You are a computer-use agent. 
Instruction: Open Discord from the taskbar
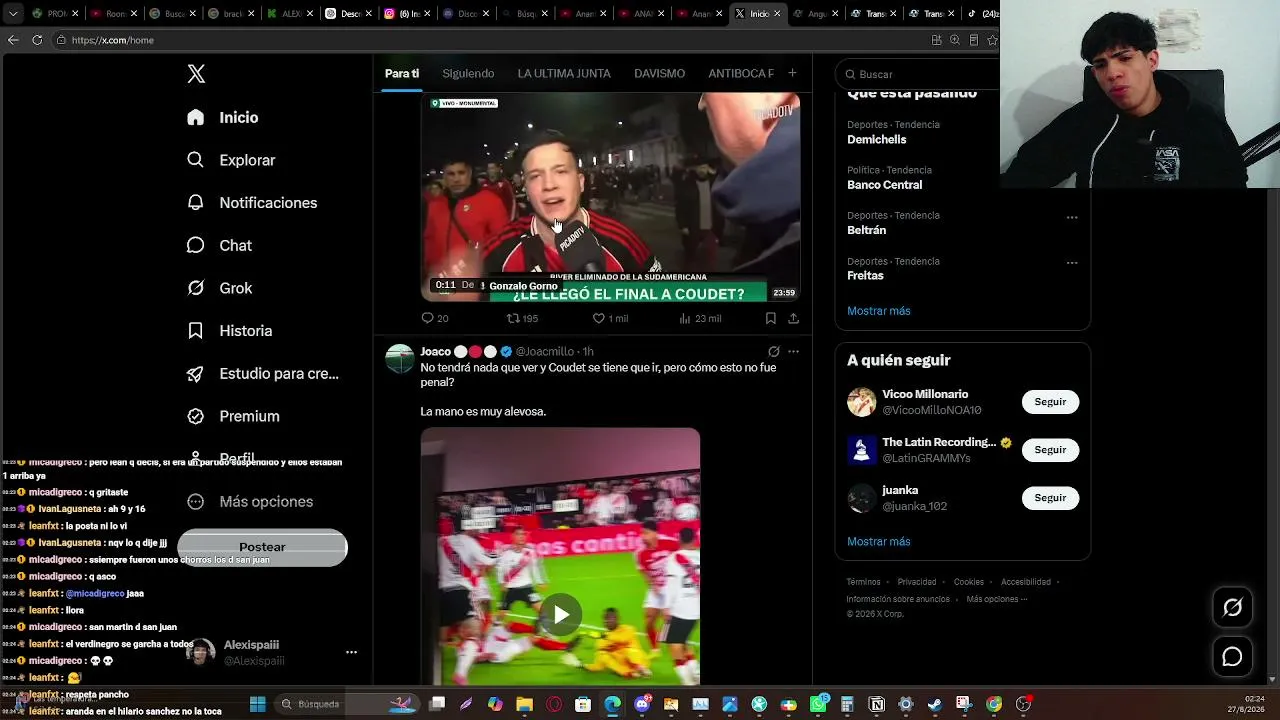tap(642, 704)
